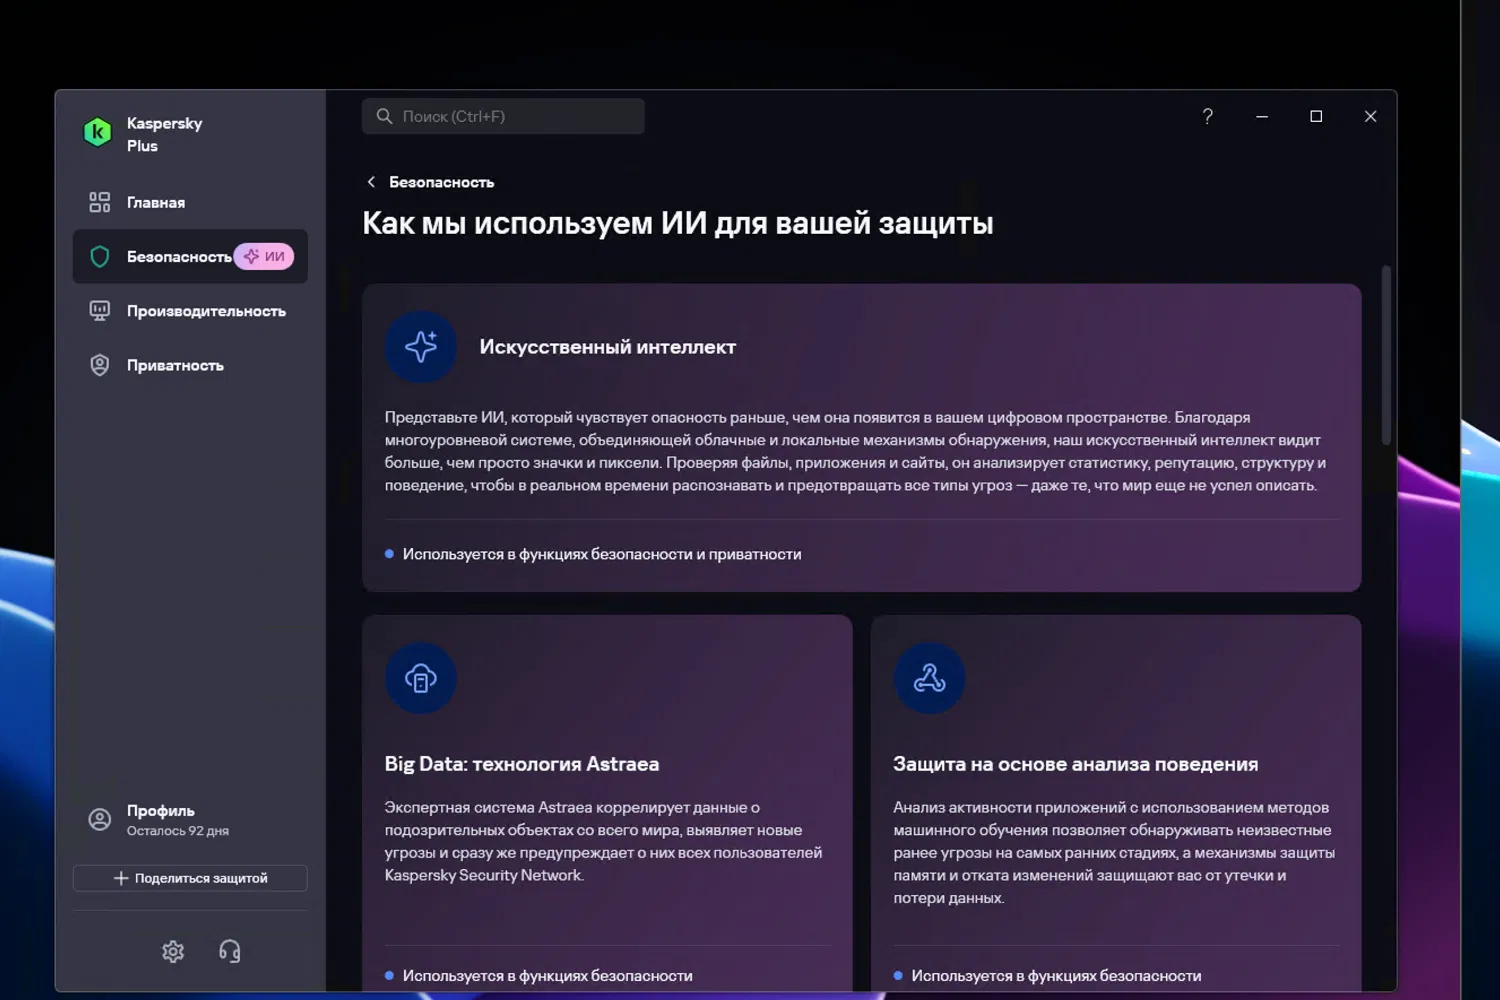Open the Приватность section
This screenshot has width=1500, height=1000.
190,365
